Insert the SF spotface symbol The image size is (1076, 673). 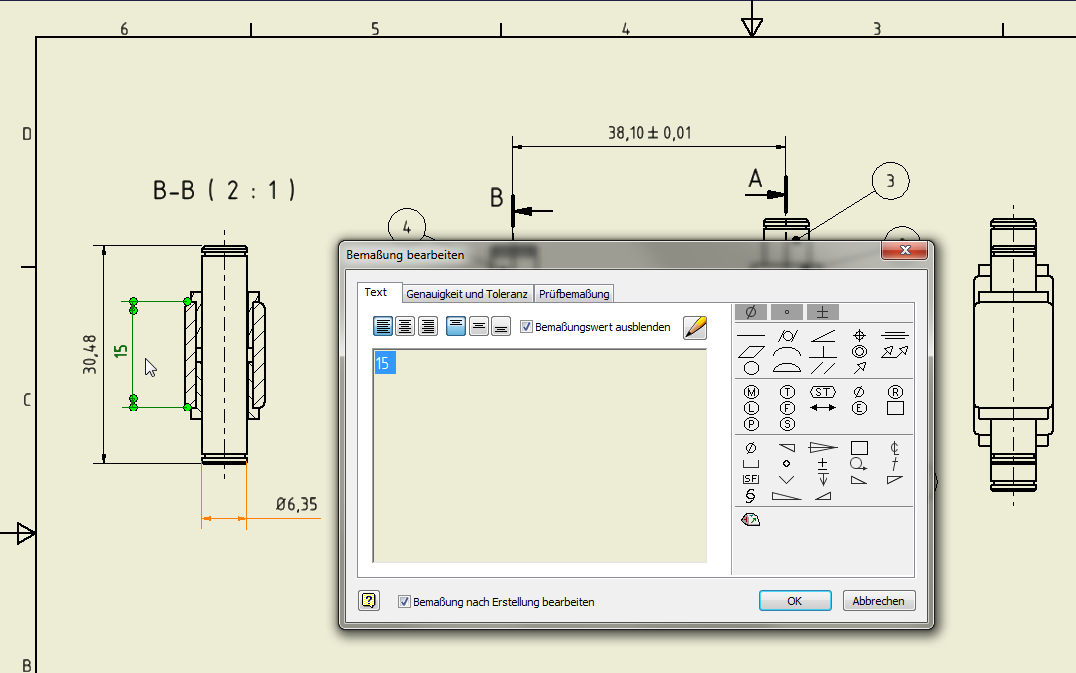pyautogui.click(x=751, y=479)
